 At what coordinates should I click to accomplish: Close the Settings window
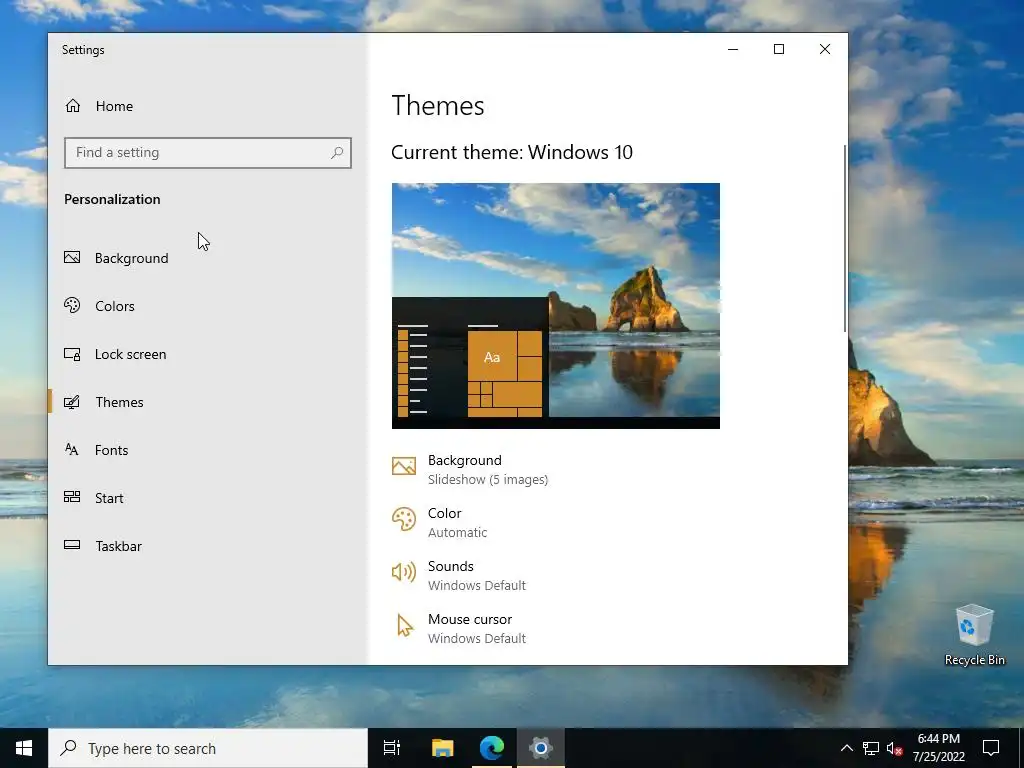[x=825, y=49]
